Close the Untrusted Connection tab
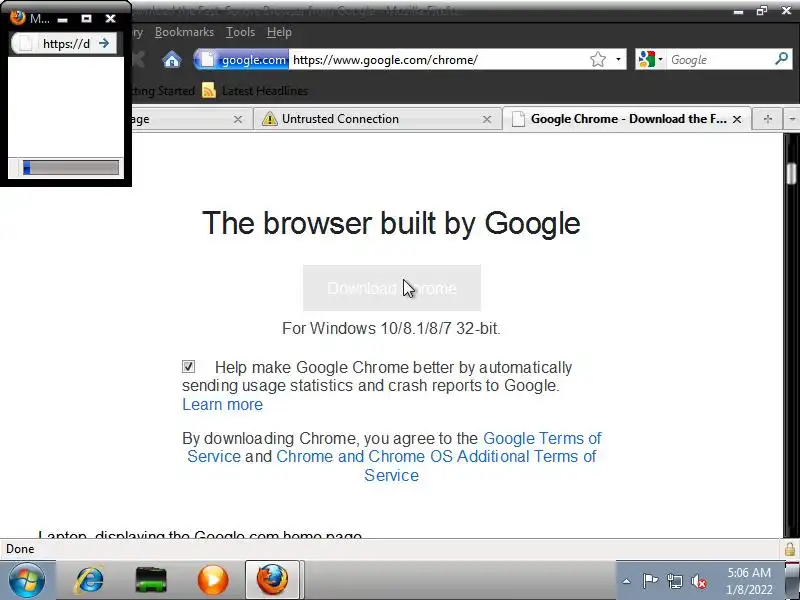 click(x=487, y=119)
